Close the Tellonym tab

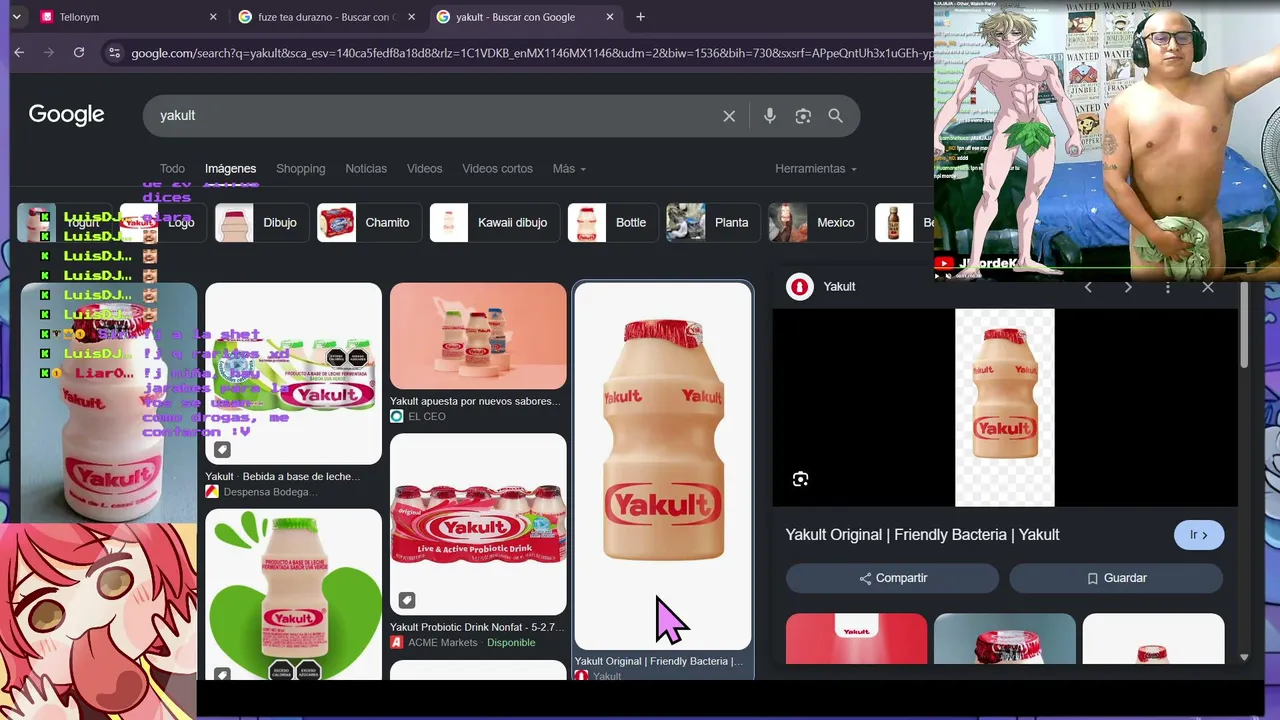point(213,17)
